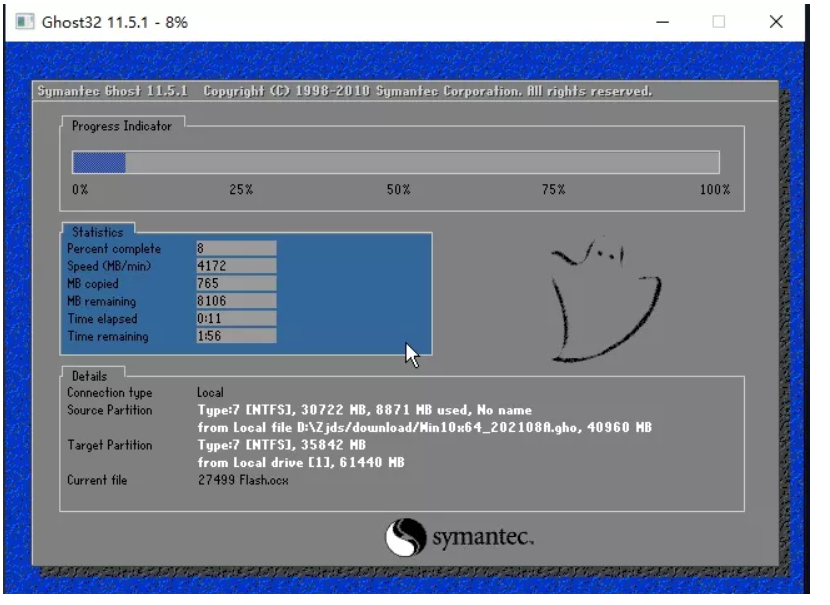The image size is (830, 605).
Task: Click the 50% mark under the progress bar
Action: (398, 189)
